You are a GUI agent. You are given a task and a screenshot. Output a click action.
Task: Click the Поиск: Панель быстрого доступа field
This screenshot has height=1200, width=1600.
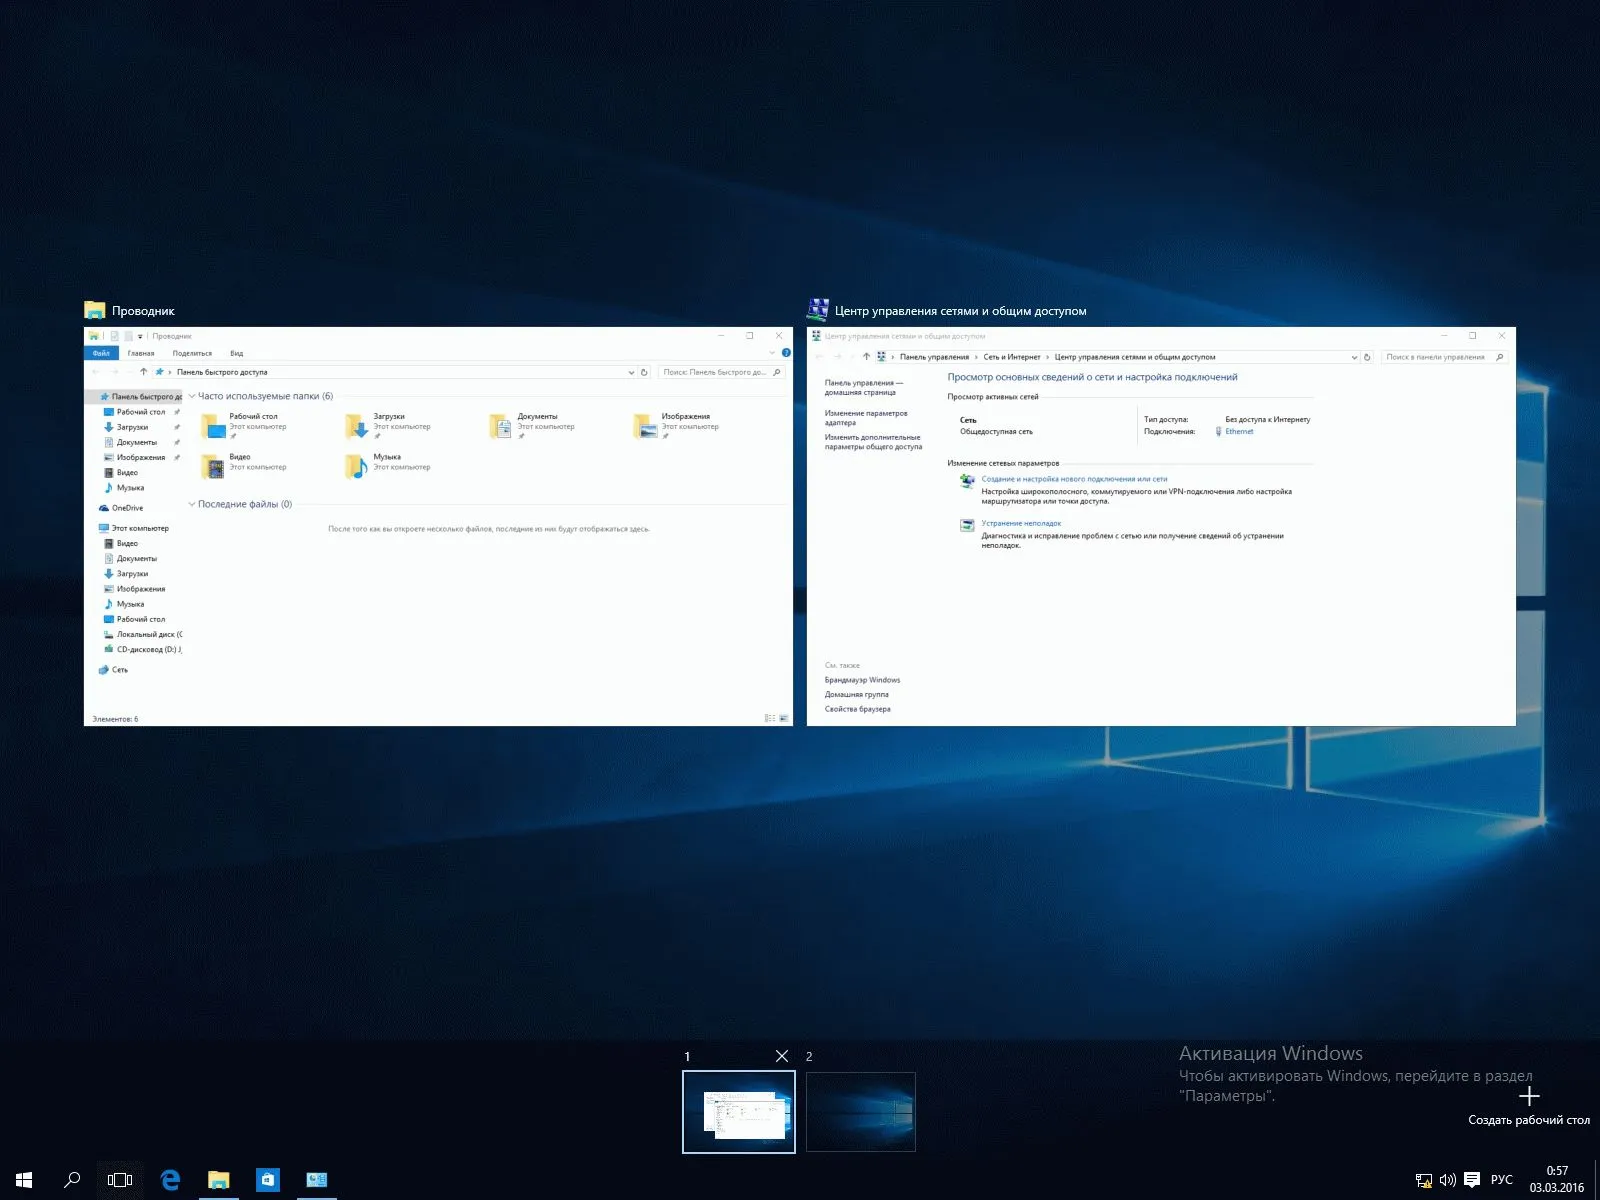click(722, 372)
